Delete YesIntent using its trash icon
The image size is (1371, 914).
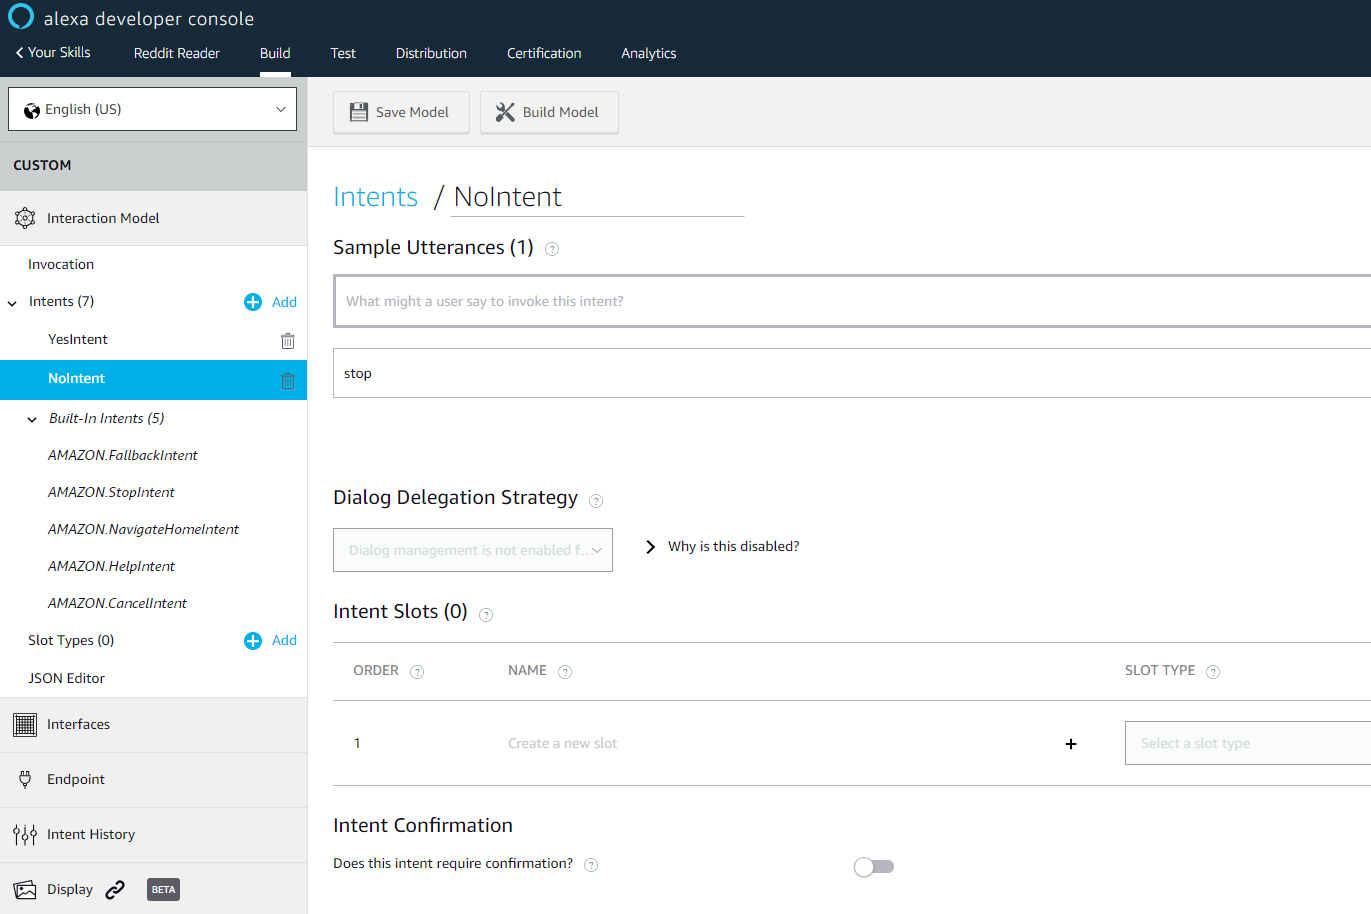pyautogui.click(x=288, y=341)
